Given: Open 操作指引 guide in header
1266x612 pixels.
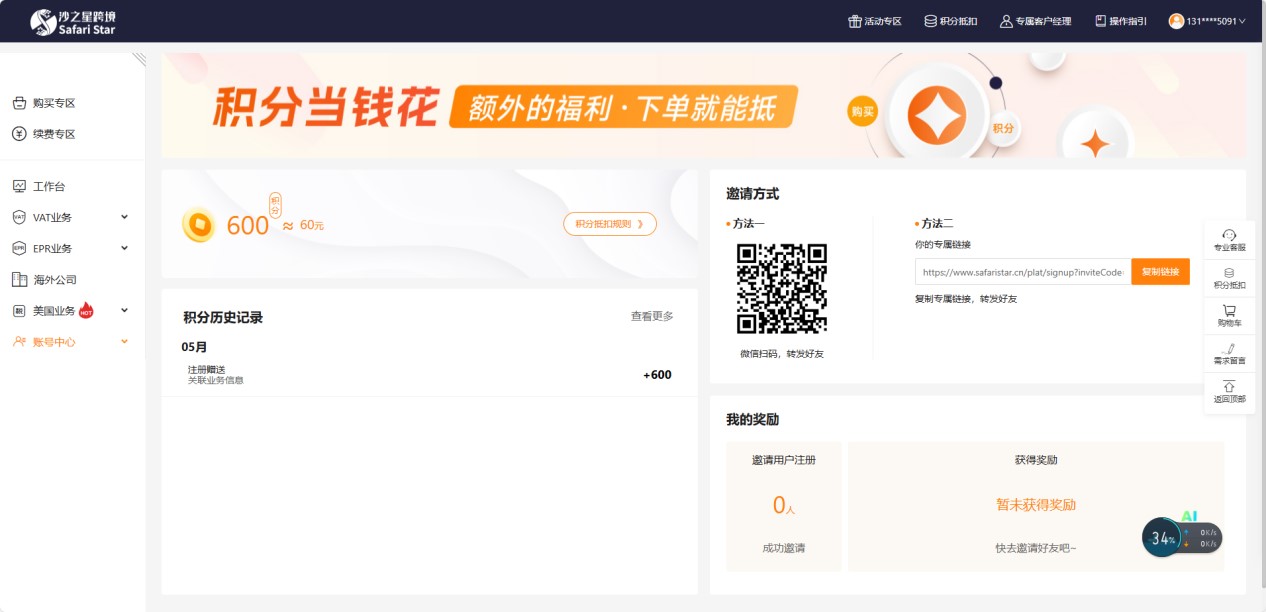Looking at the screenshot, I should coord(1101,21).
